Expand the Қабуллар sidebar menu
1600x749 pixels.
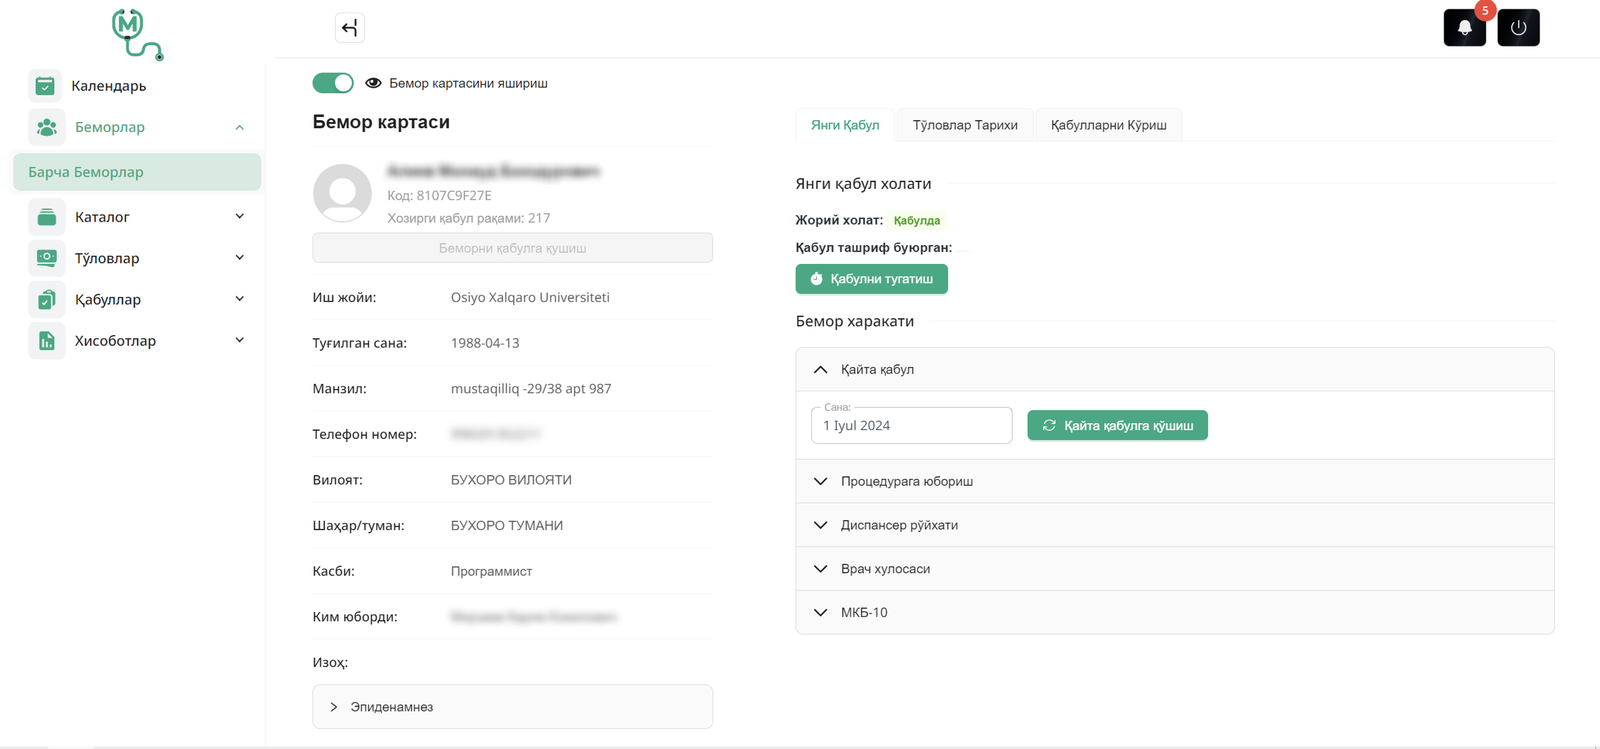point(239,299)
